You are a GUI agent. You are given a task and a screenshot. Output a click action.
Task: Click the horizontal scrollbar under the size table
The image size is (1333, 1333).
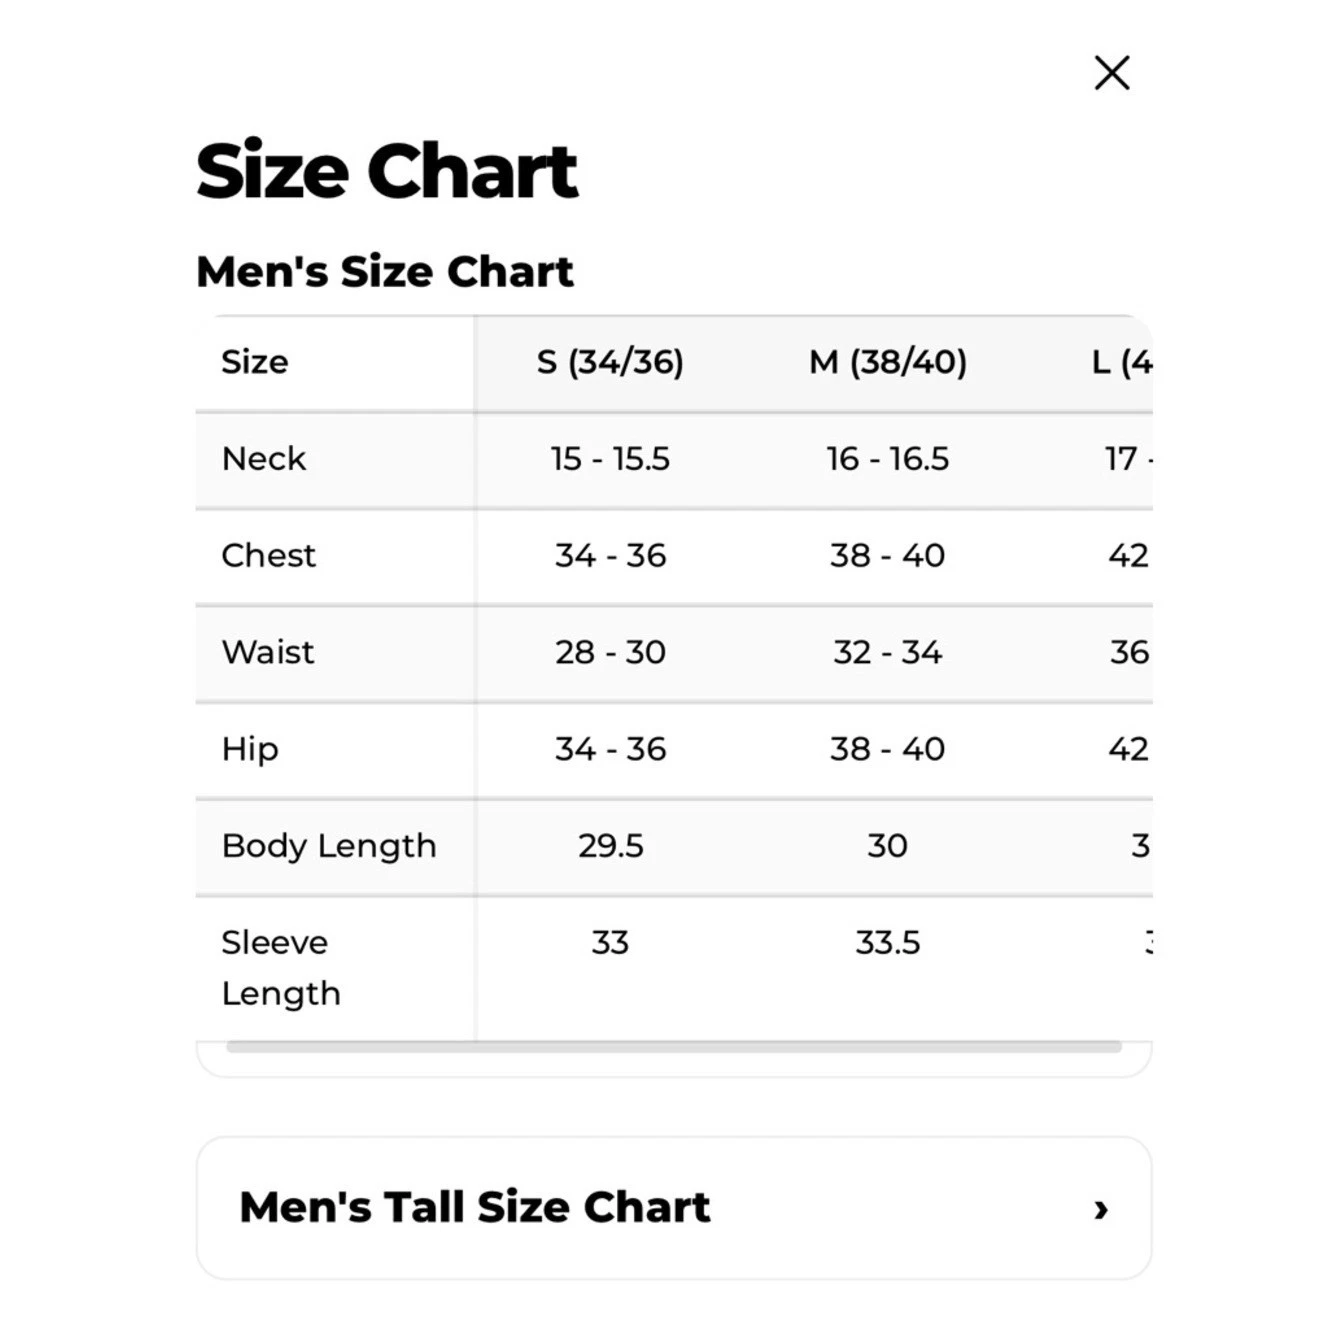coord(673,1047)
